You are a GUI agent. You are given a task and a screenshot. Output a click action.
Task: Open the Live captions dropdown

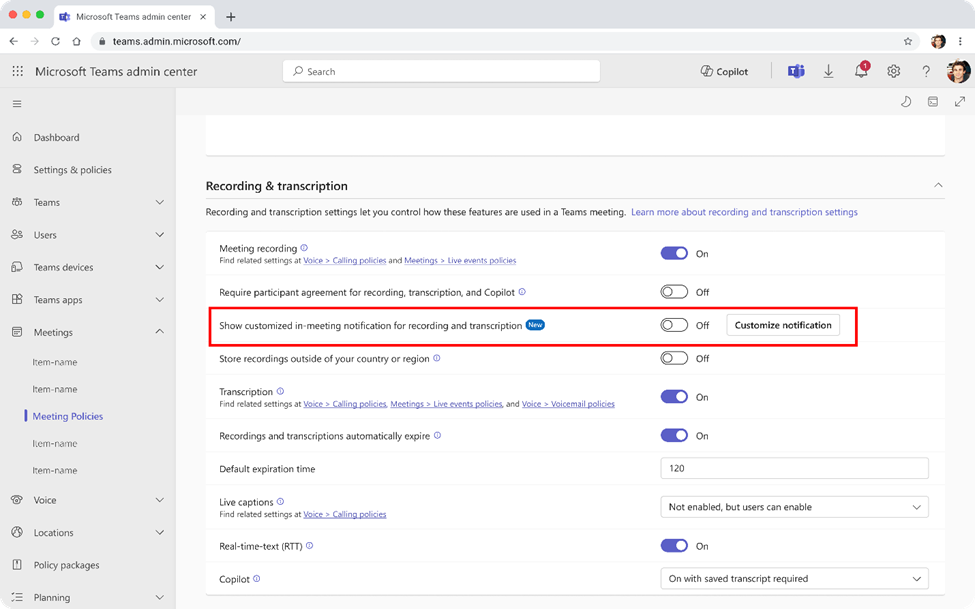click(794, 507)
